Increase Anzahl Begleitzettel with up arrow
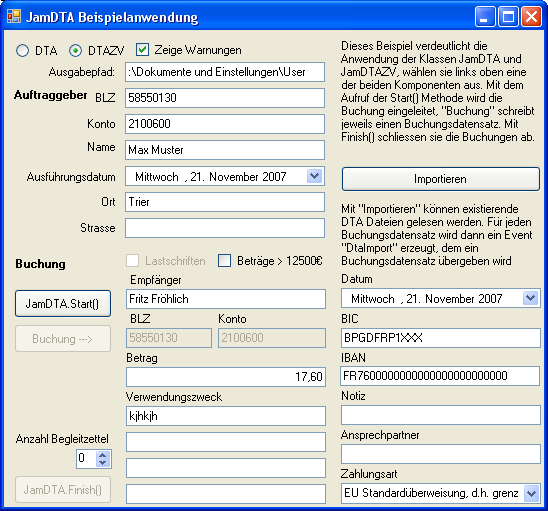 (103, 455)
